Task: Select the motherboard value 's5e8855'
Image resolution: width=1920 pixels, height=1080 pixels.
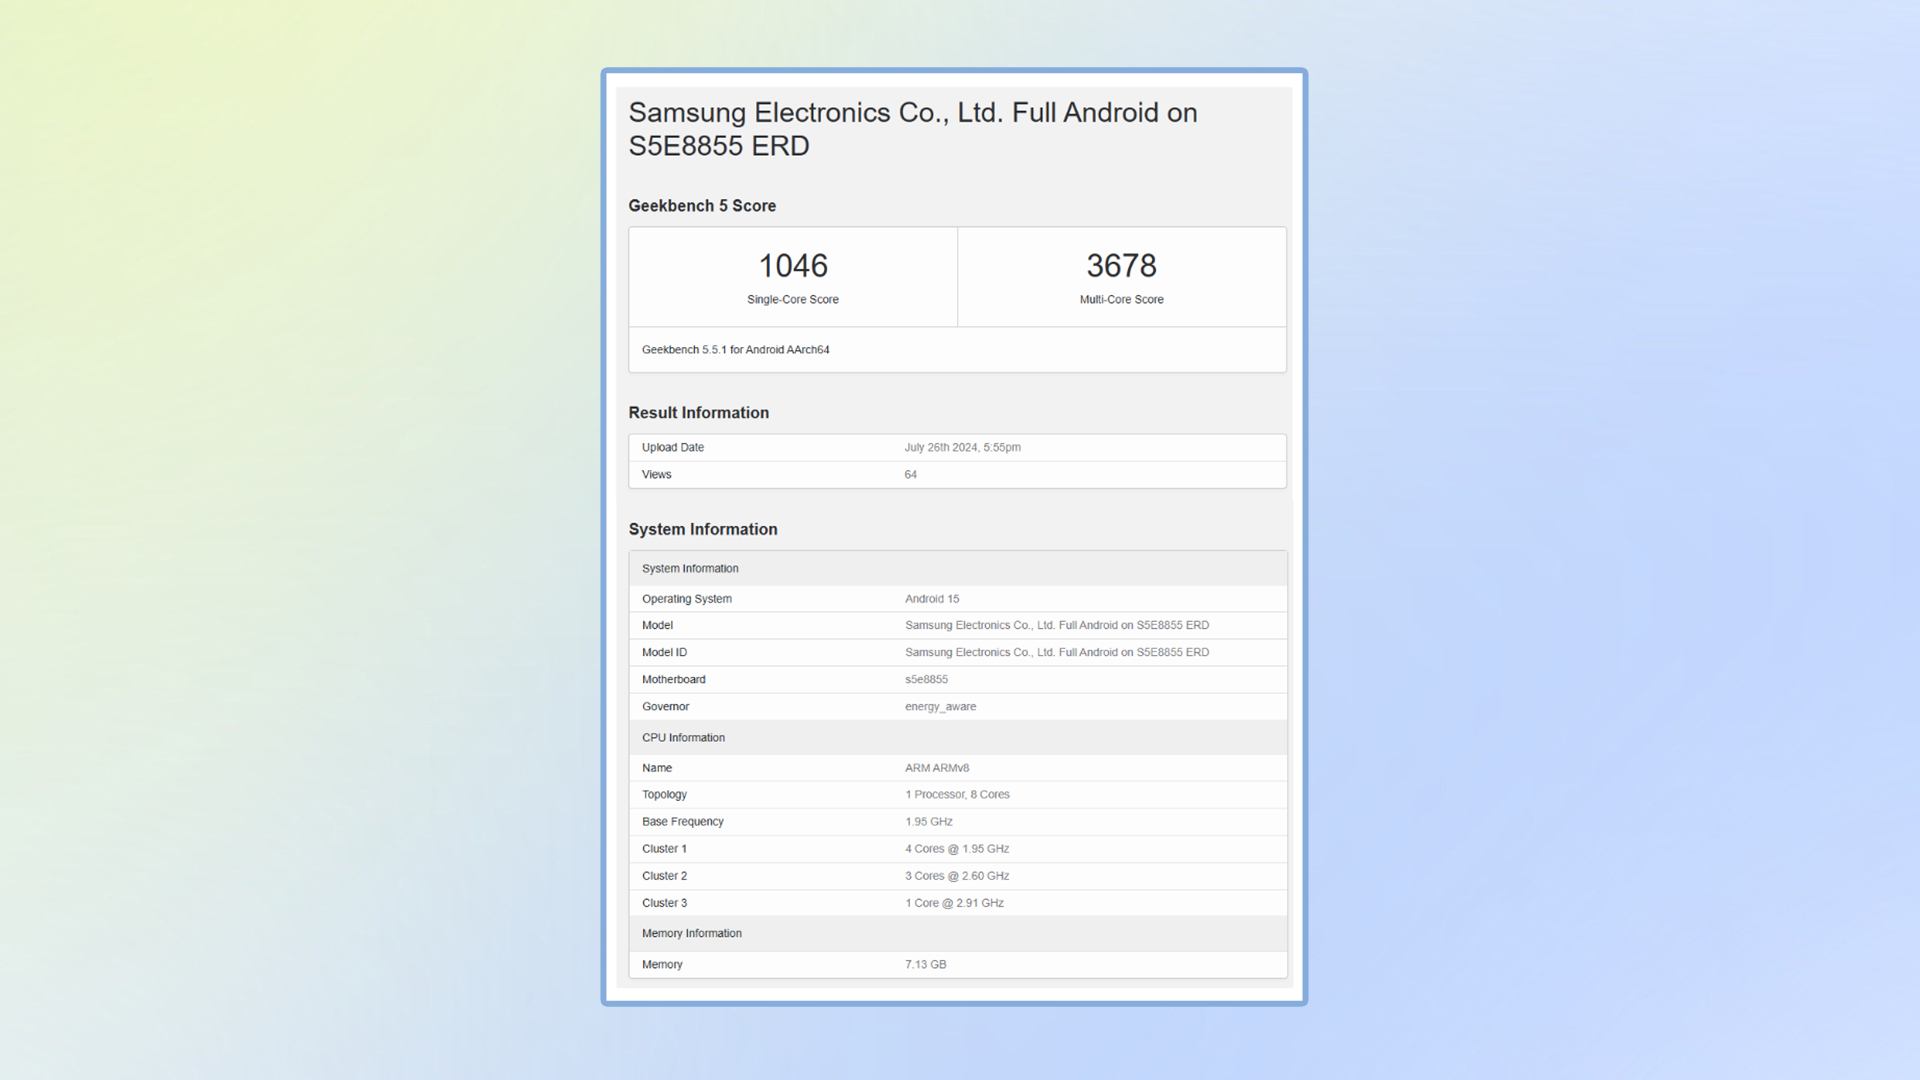Action: tap(926, 680)
